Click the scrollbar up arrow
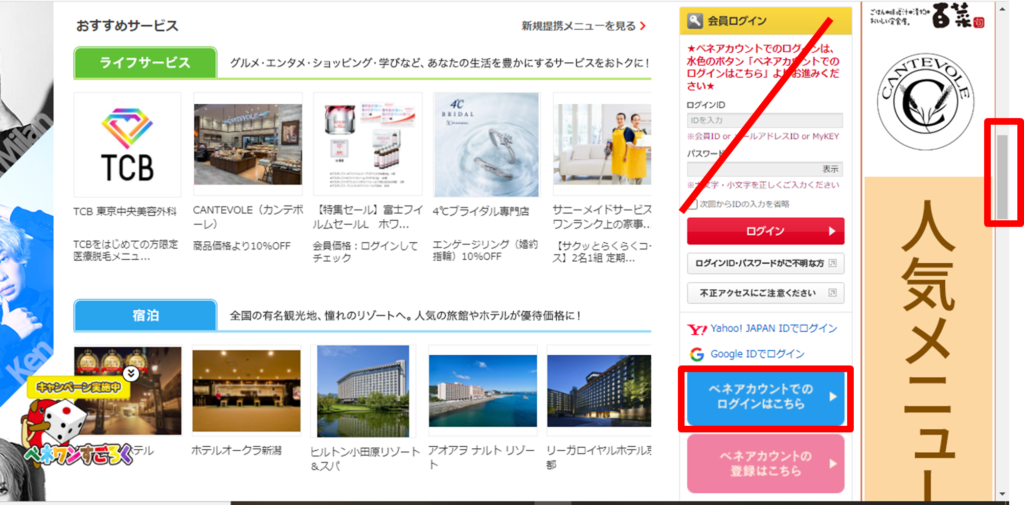The width and height of the screenshot is (1024, 505). (x=1002, y=8)
